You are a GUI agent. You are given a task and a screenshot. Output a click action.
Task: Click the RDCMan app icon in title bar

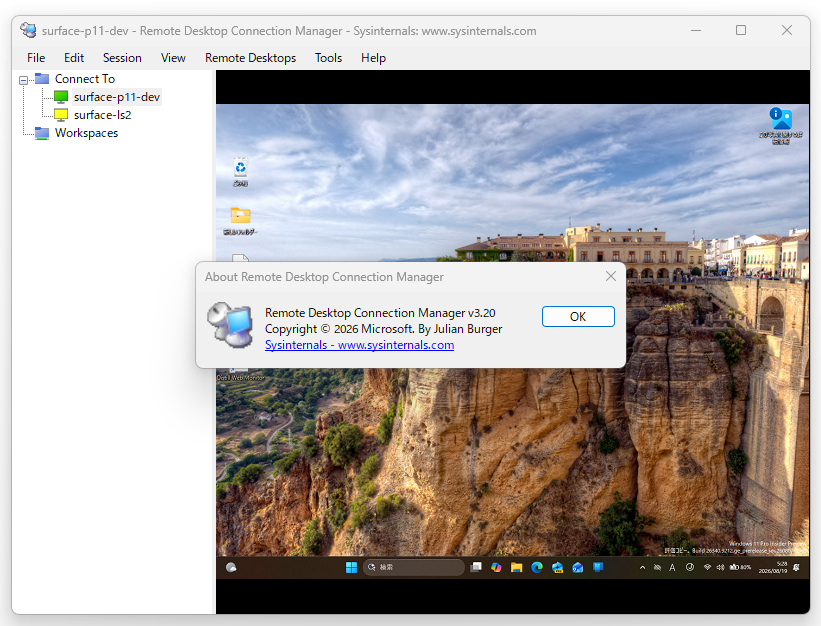pos(28,30)
